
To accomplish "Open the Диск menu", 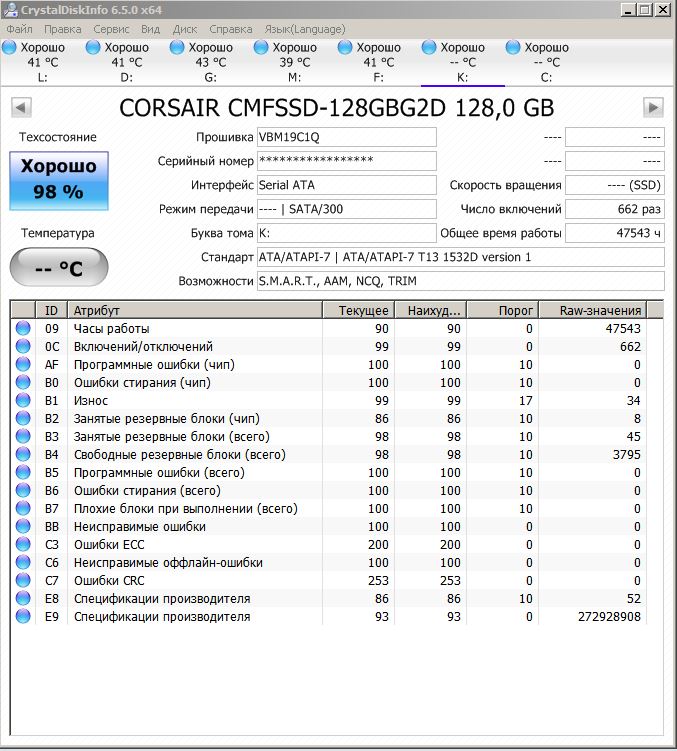I will point(185,29).
